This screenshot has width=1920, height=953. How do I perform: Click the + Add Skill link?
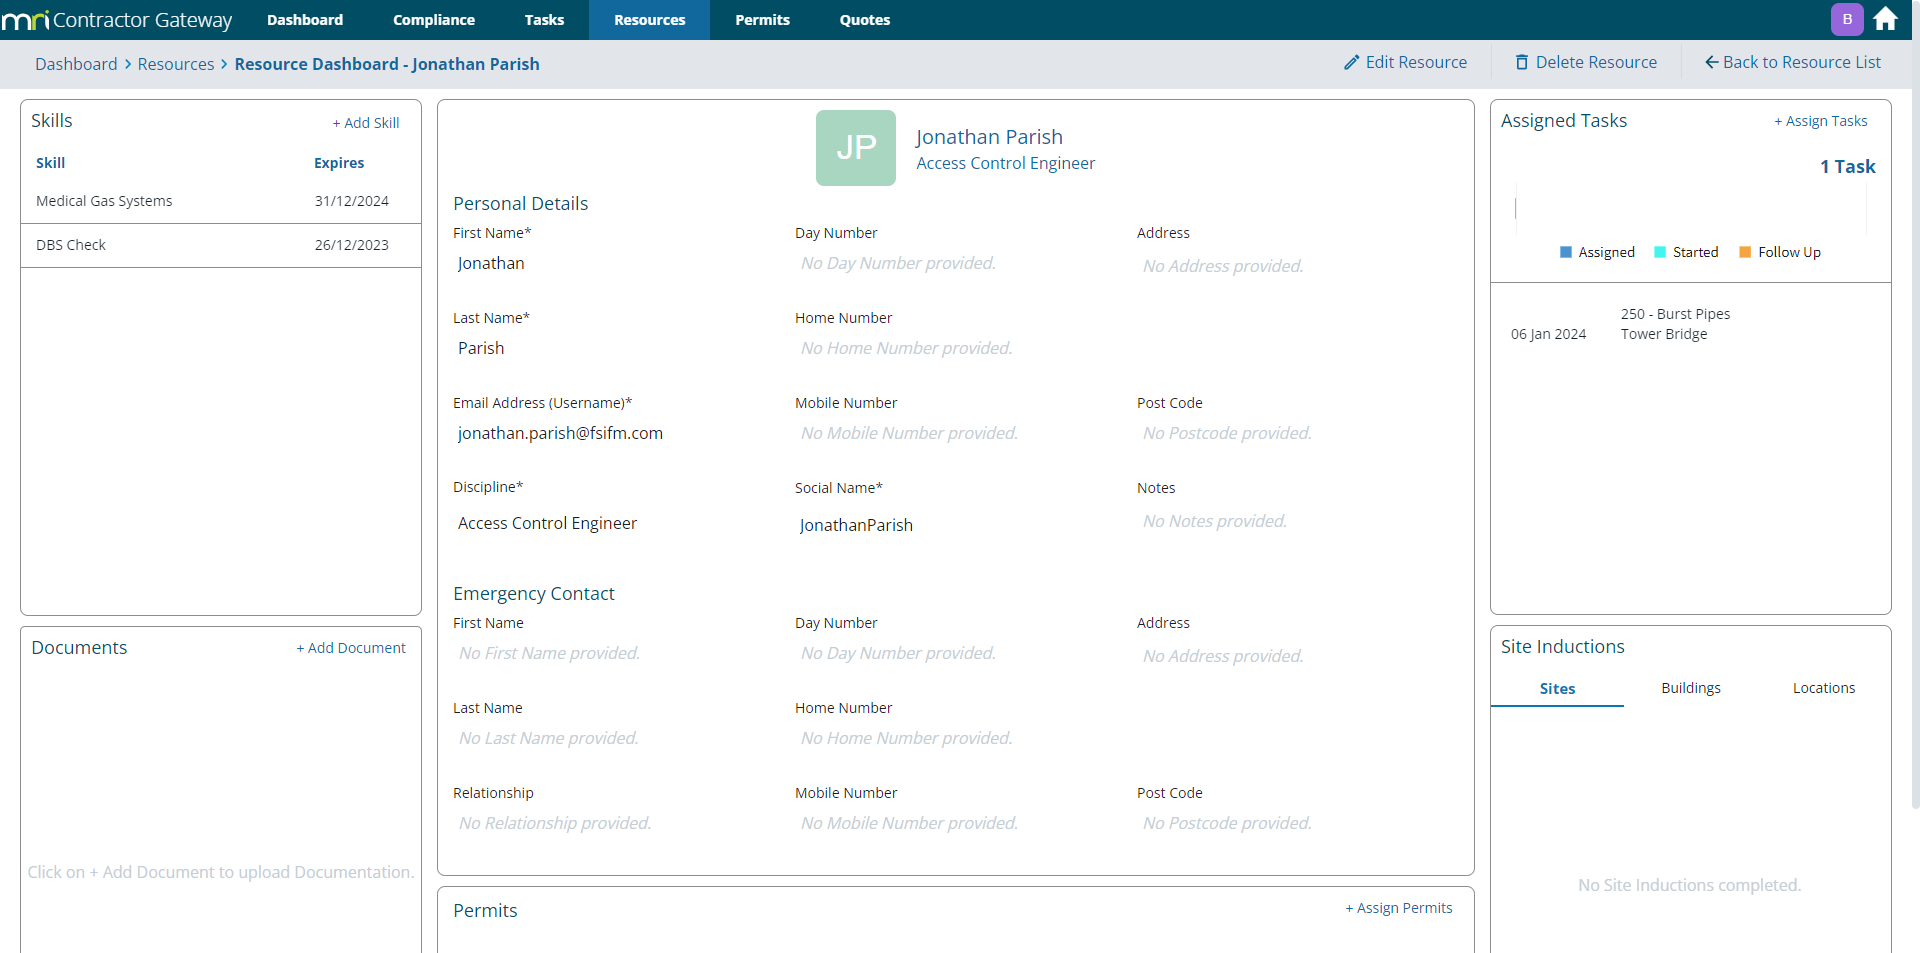point(366,123)
